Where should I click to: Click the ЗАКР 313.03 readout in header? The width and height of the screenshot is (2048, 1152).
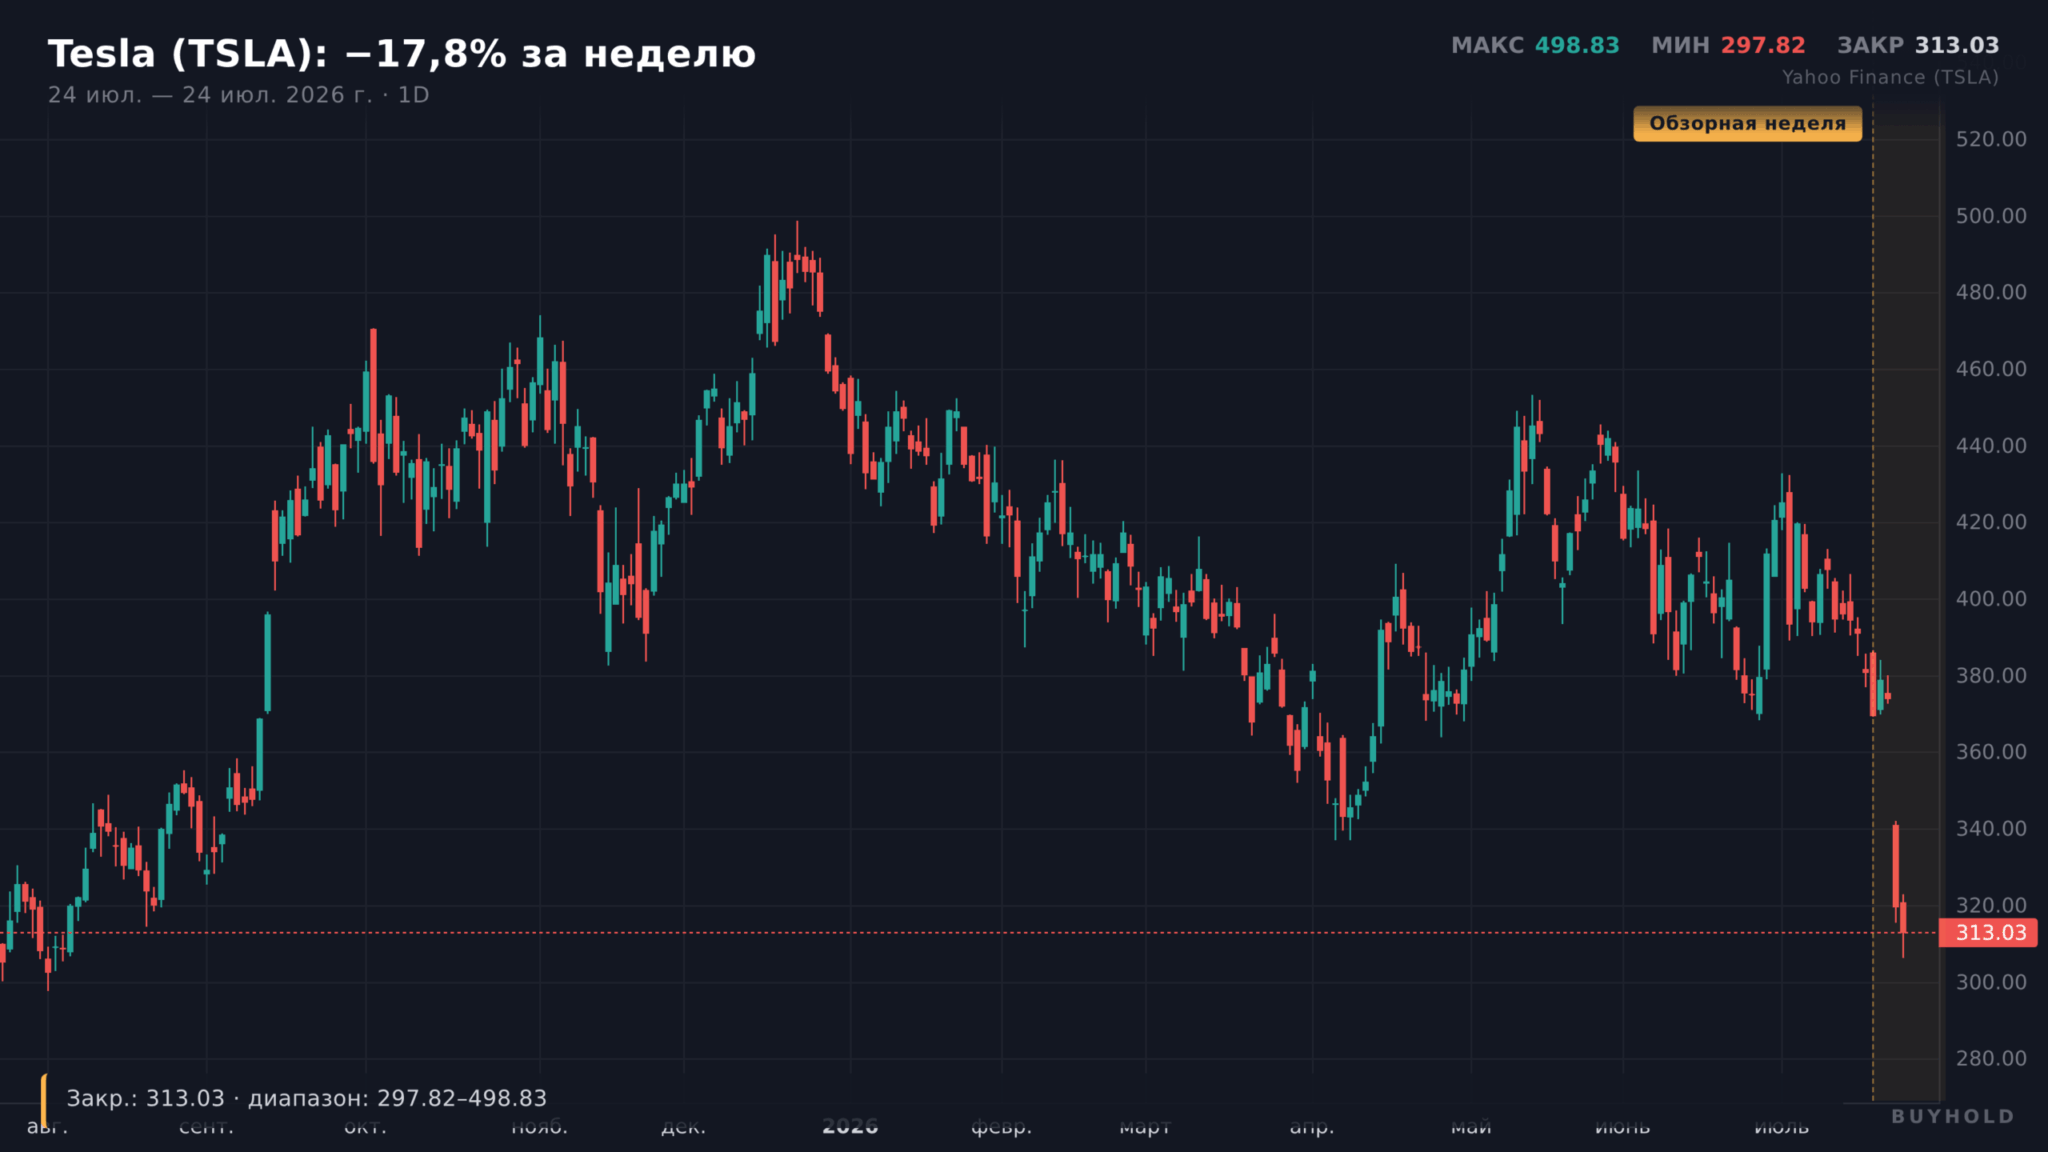[1918, 45]
